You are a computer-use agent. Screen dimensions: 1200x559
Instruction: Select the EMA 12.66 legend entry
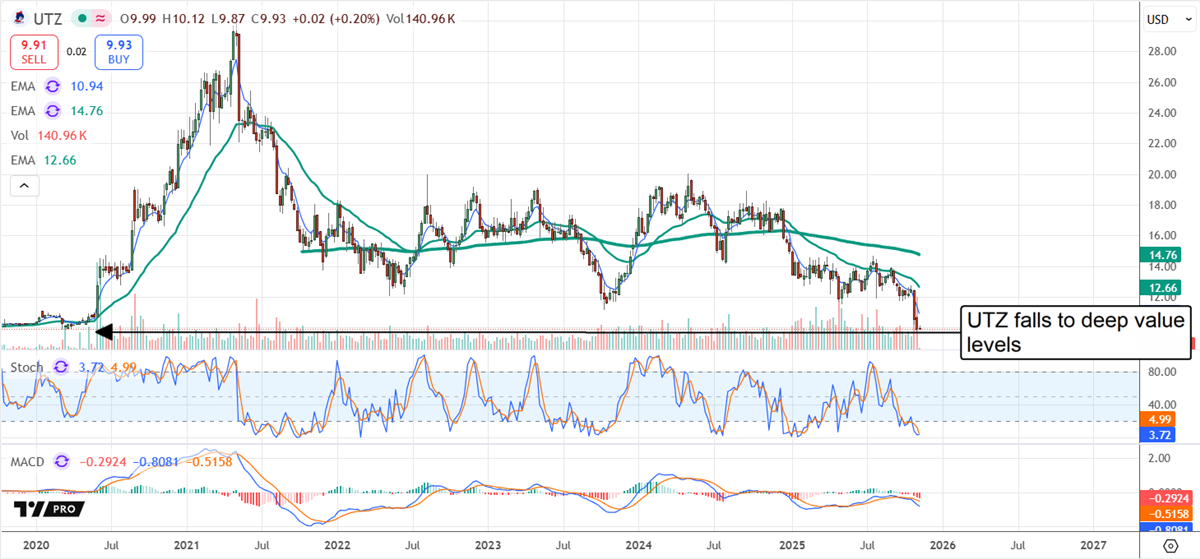41,158
